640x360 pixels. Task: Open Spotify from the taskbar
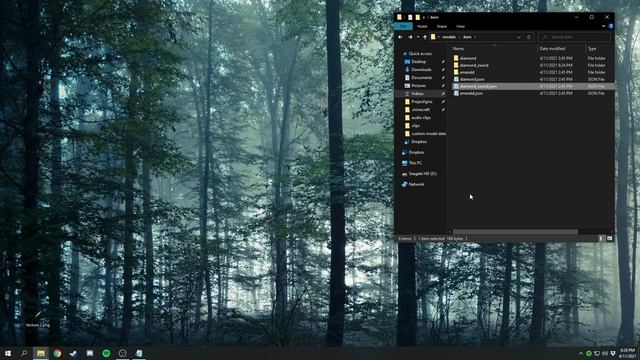[106, 353]
